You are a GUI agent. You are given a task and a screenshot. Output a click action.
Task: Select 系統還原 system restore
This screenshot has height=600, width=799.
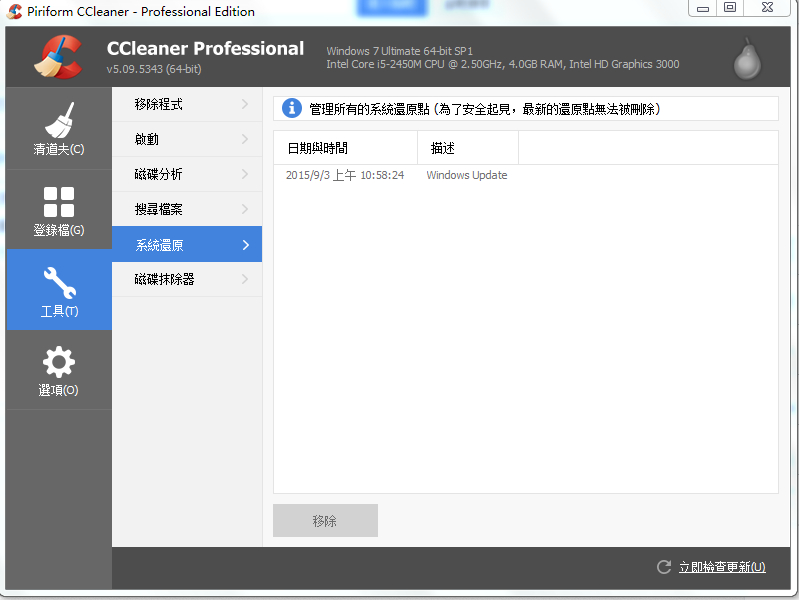click(x=187, y=244)
